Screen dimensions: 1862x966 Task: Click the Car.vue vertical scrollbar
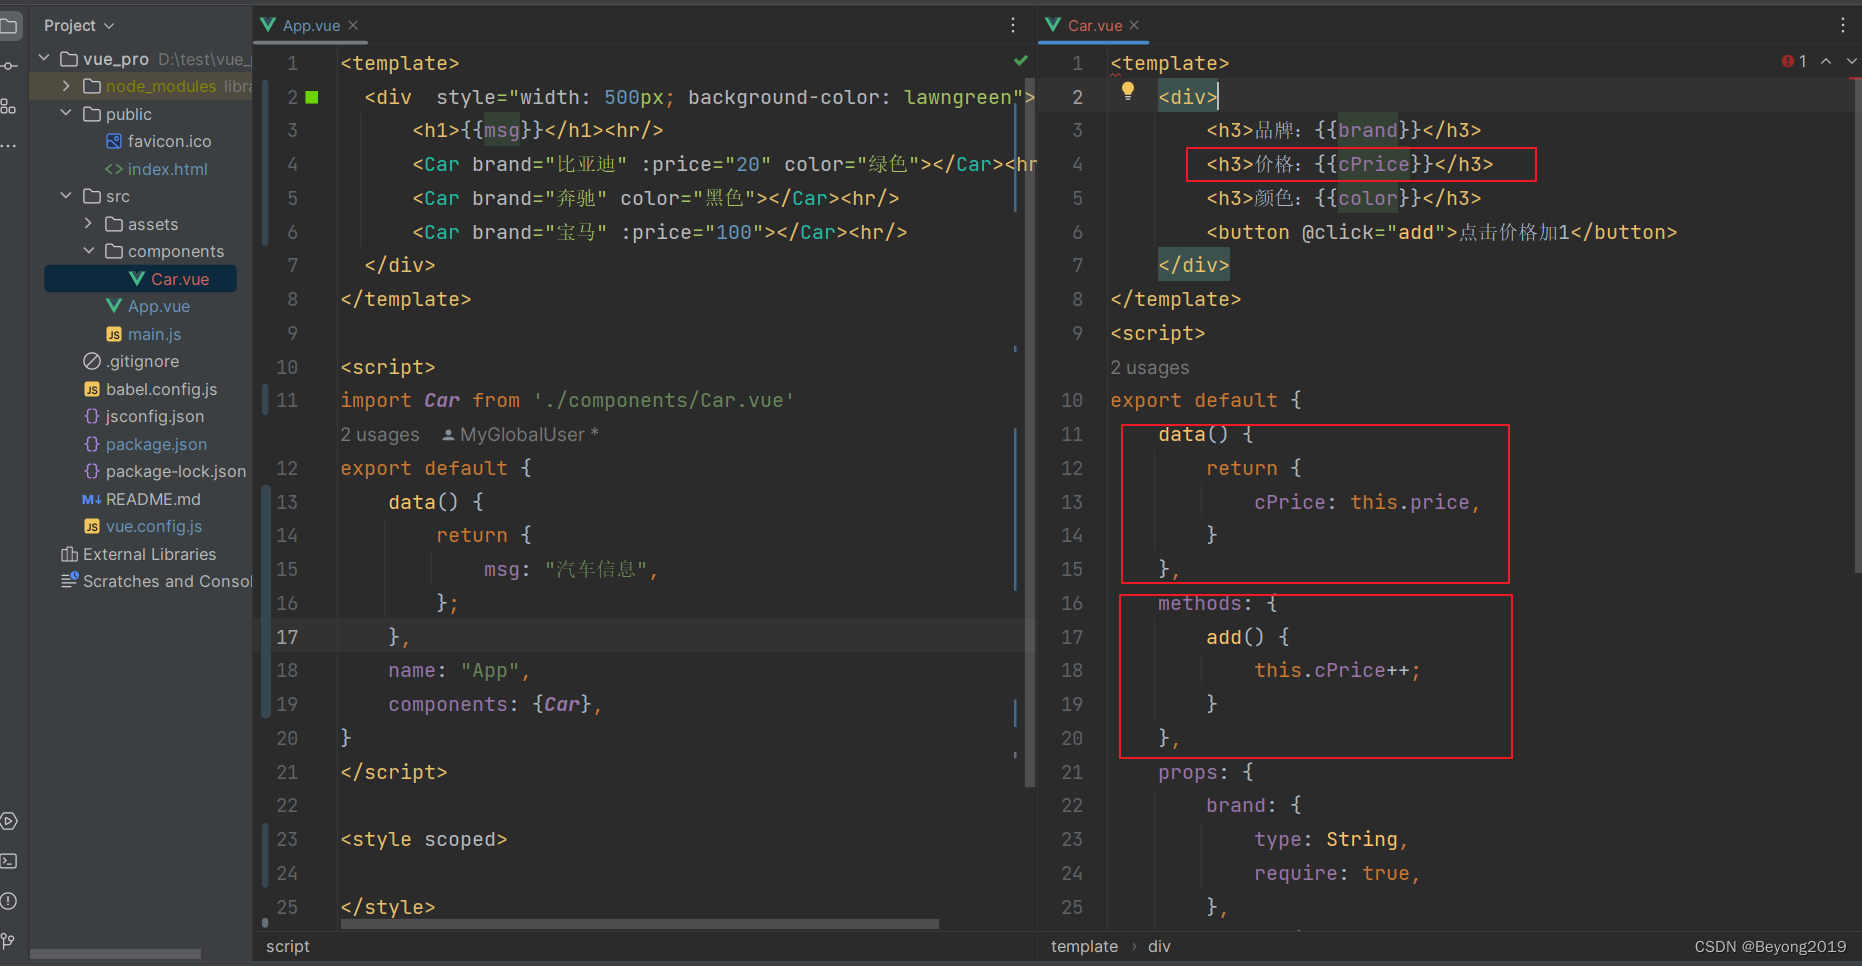(1857, 325)
